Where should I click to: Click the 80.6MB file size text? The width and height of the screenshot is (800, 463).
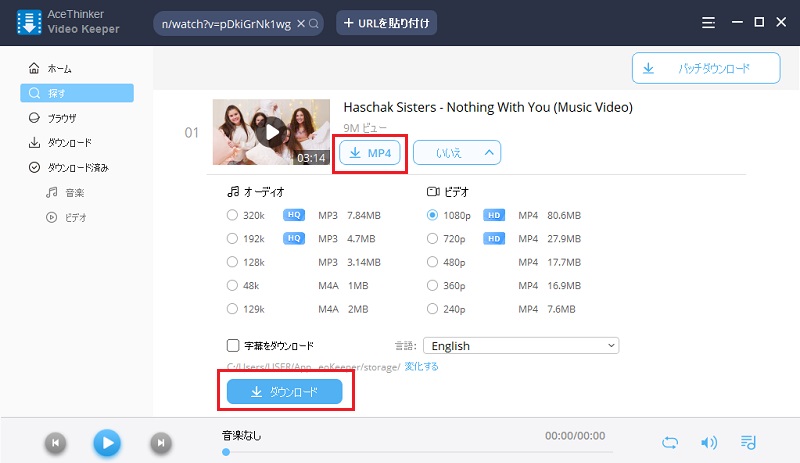[564, 215]
